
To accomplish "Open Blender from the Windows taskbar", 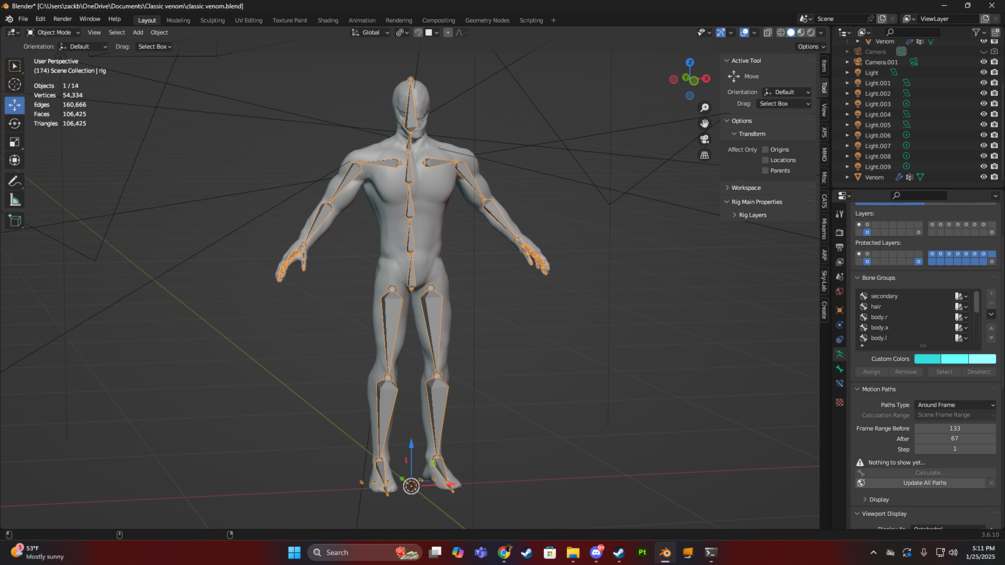I will [x=665, y=552].
